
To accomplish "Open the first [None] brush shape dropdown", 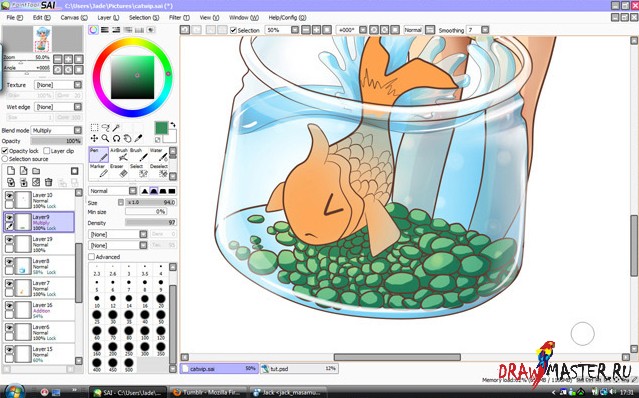I will pyautogui.click(x=117, y=234).
